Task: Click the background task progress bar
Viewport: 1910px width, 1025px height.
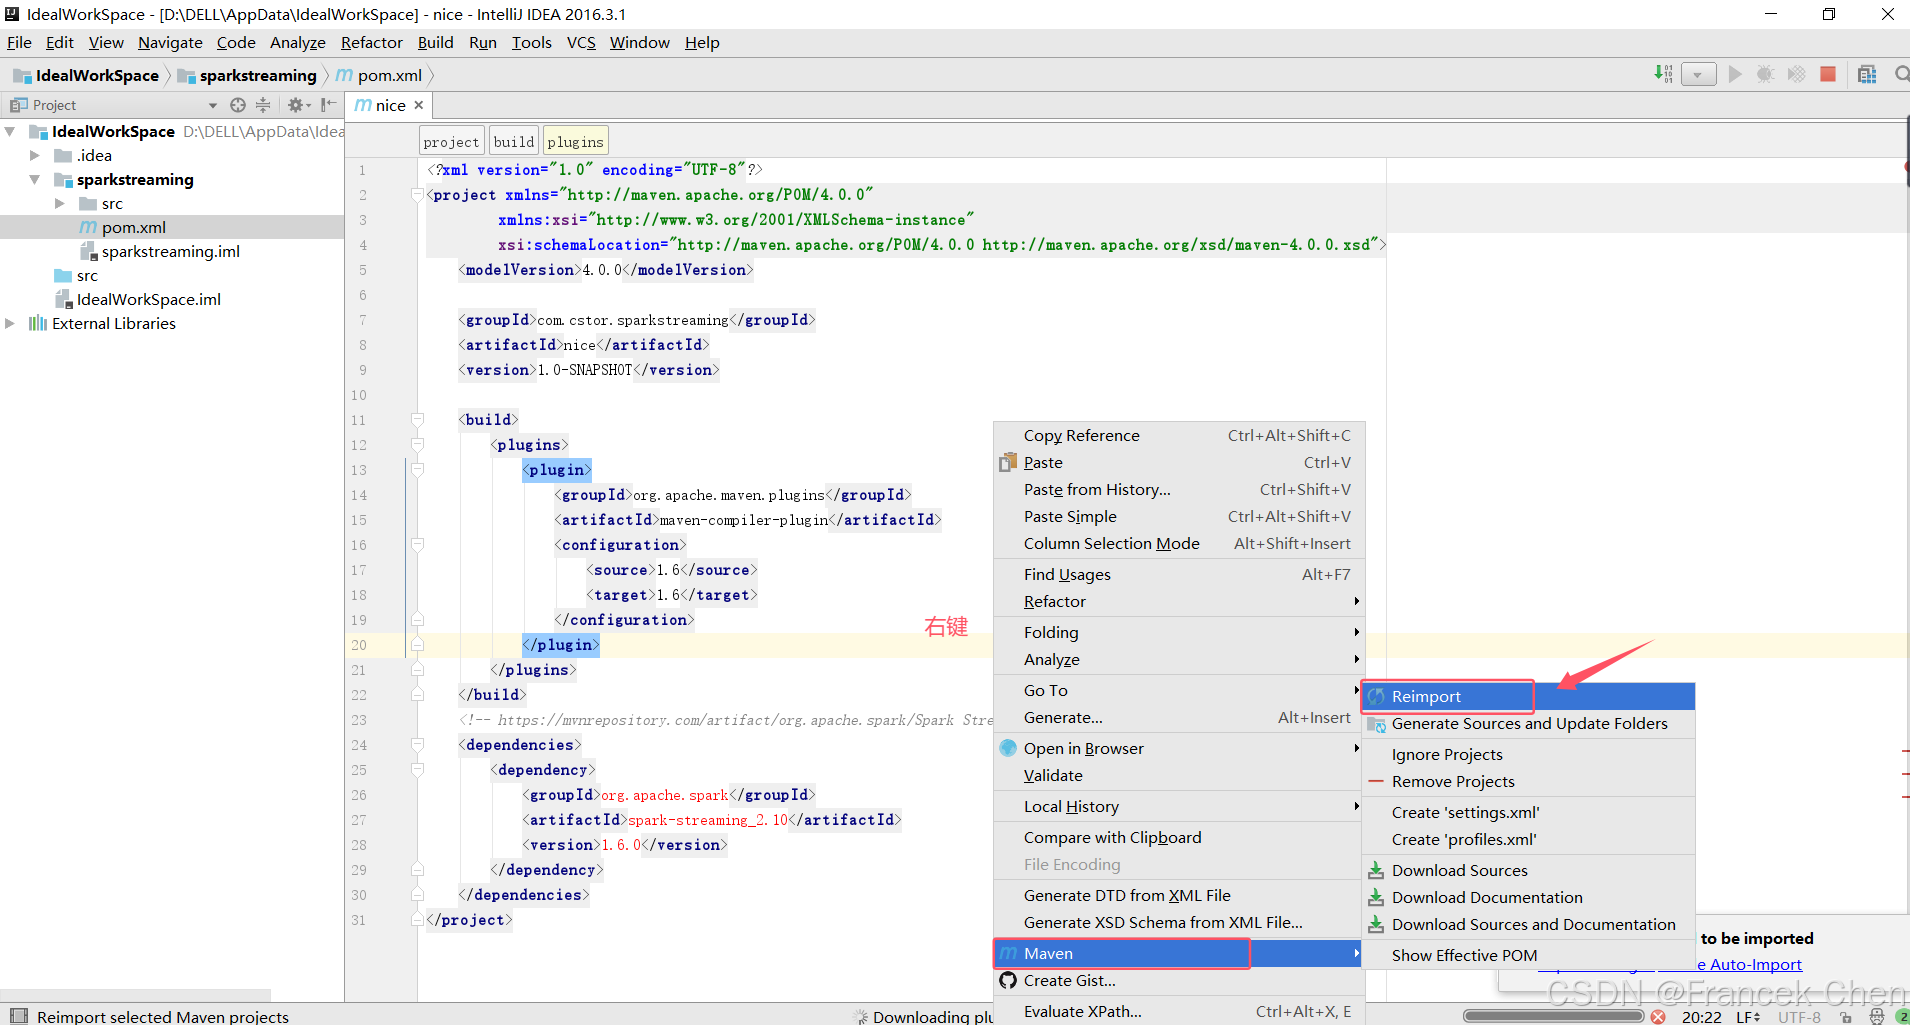Action: click(x=1553, y=1016)
